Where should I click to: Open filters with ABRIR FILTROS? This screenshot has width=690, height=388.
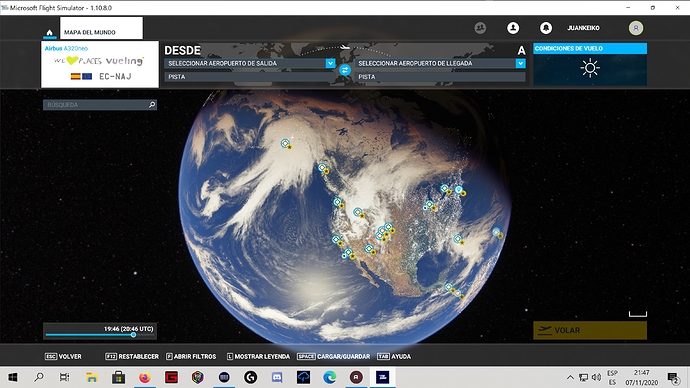point(191,356)
